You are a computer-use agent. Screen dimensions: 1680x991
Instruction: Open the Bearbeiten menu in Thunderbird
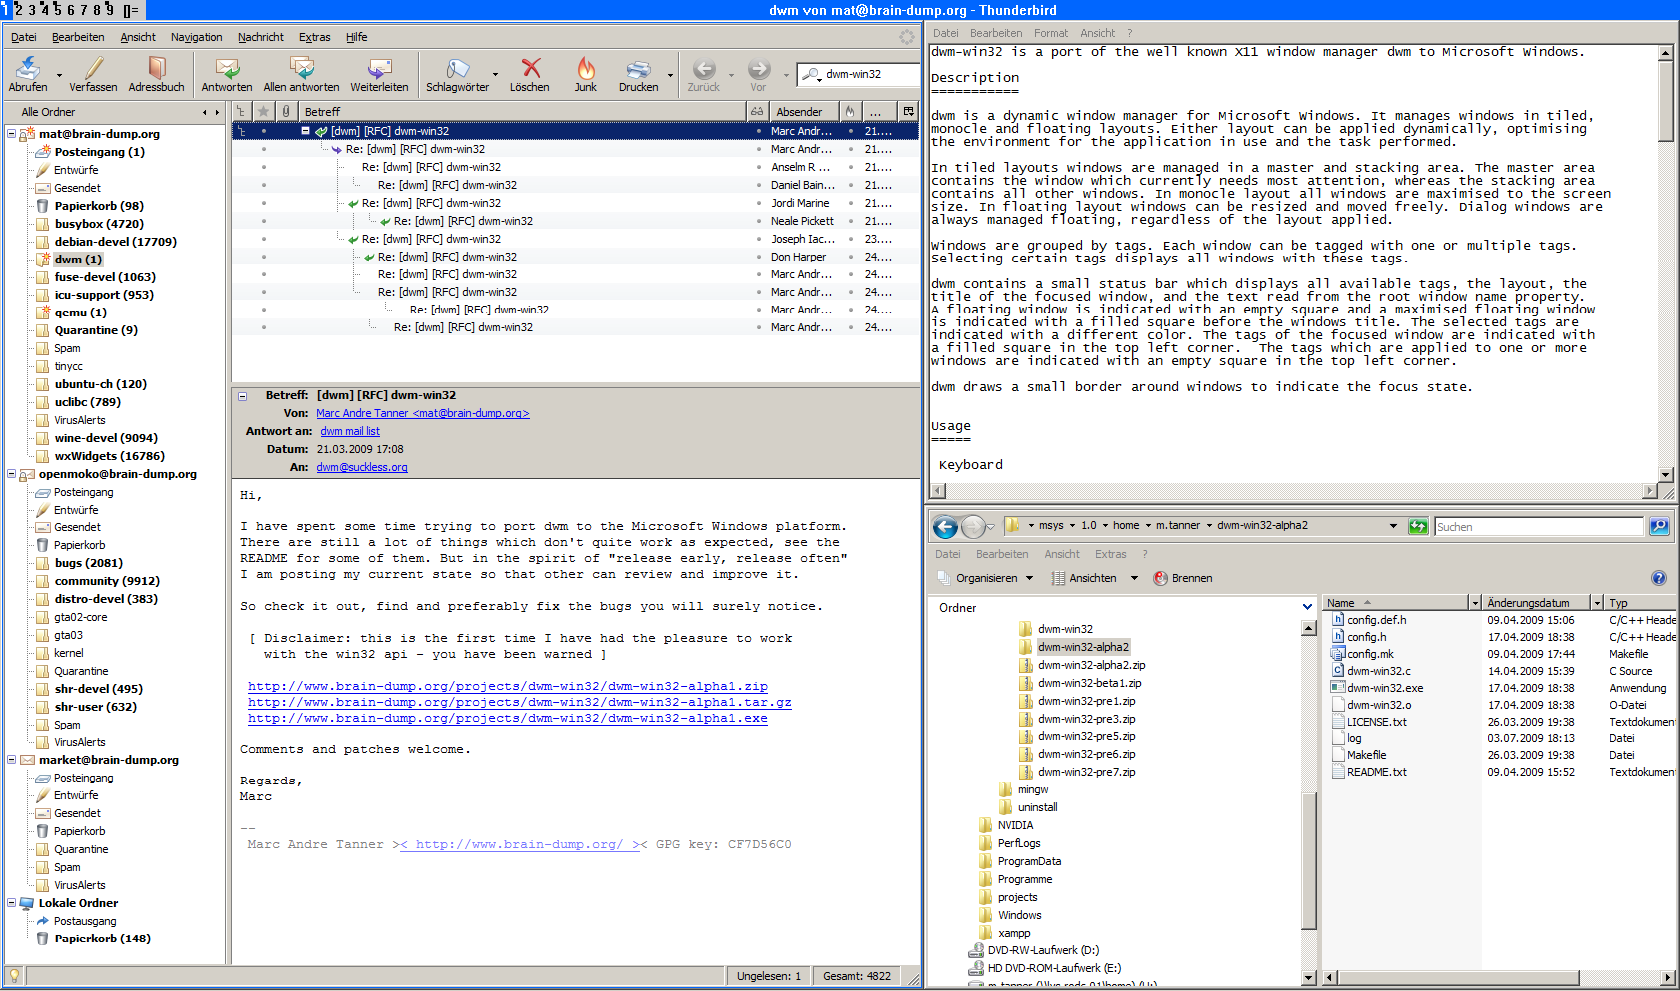pyautogui.click(x=78, y=37)
